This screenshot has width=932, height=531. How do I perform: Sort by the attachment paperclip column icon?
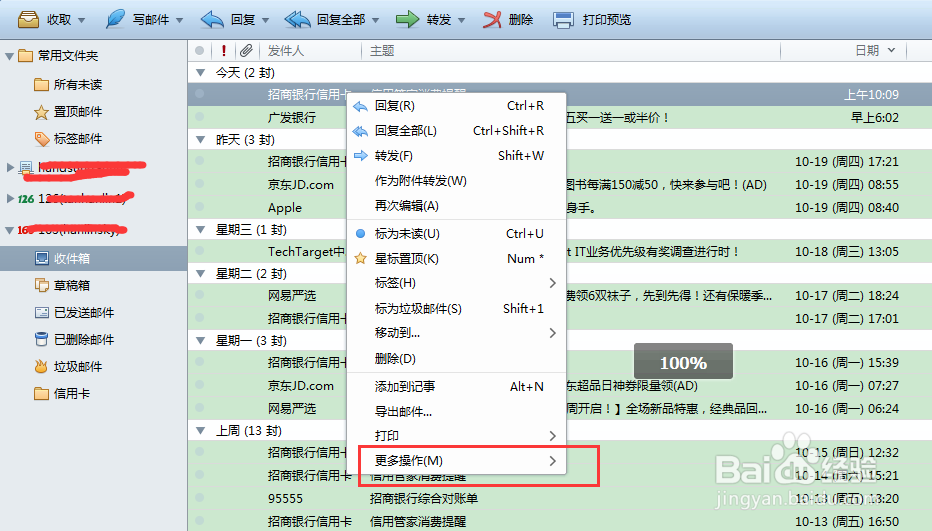[246, 51]
